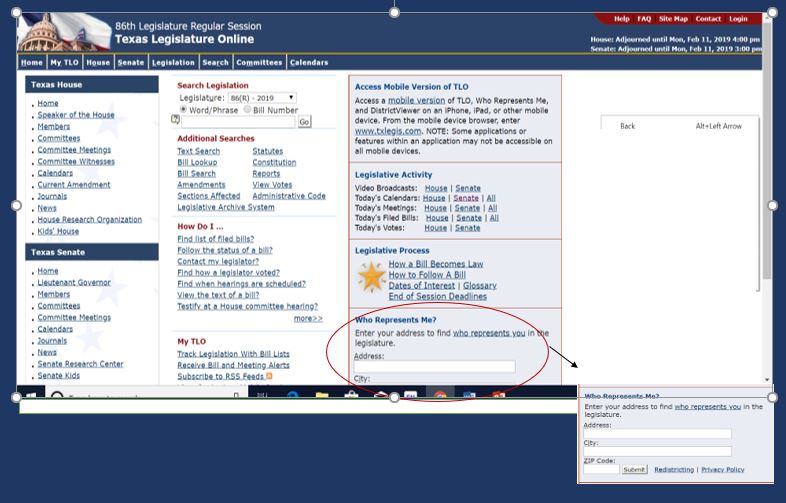Open How a Bill Becomes Law link
The width and height of the screenshot is (786, 503).
(436, 264)
